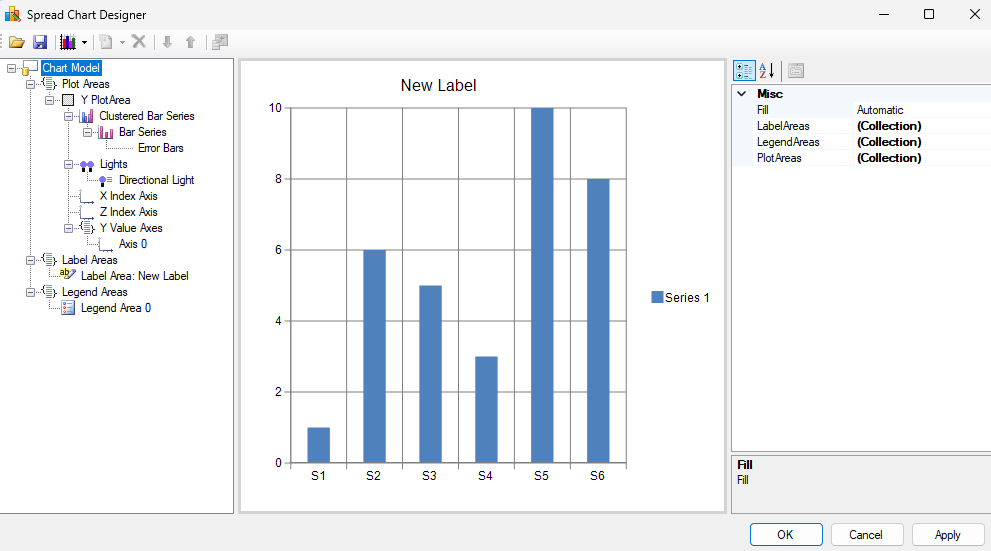Select Z Index Axis tree item

[x=128, y=212]
